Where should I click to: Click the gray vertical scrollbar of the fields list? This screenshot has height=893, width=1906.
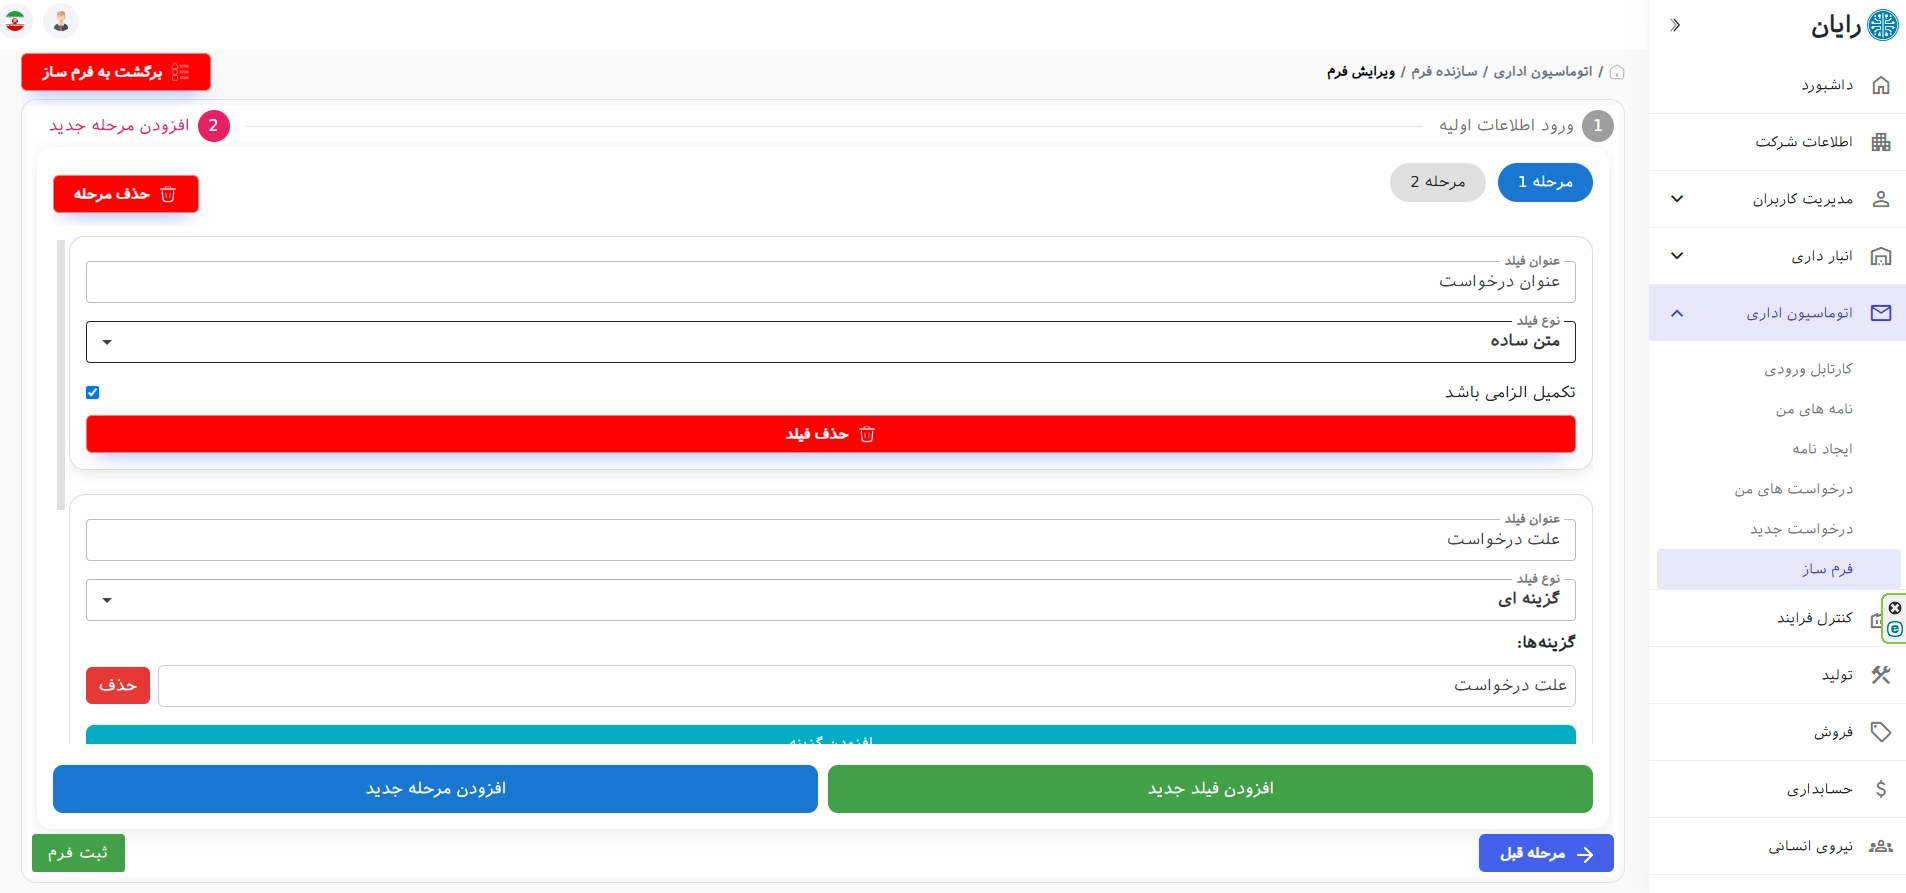61,375
